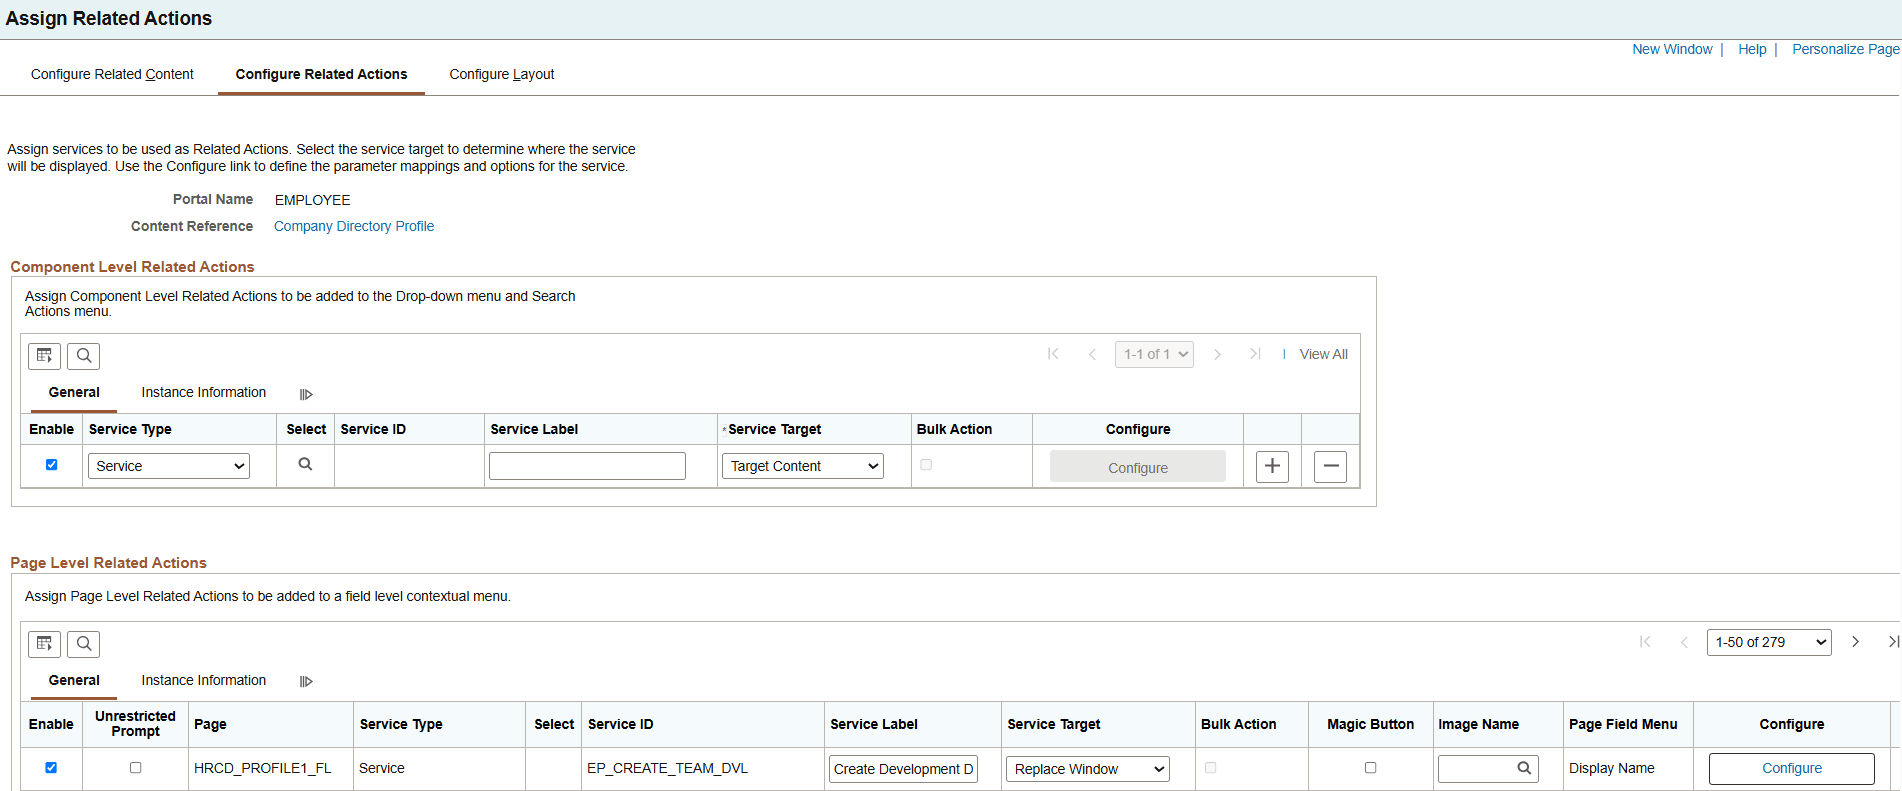Click the Personalize Page link
This screenshot has height=791, width=1902.
(1846, 49)
